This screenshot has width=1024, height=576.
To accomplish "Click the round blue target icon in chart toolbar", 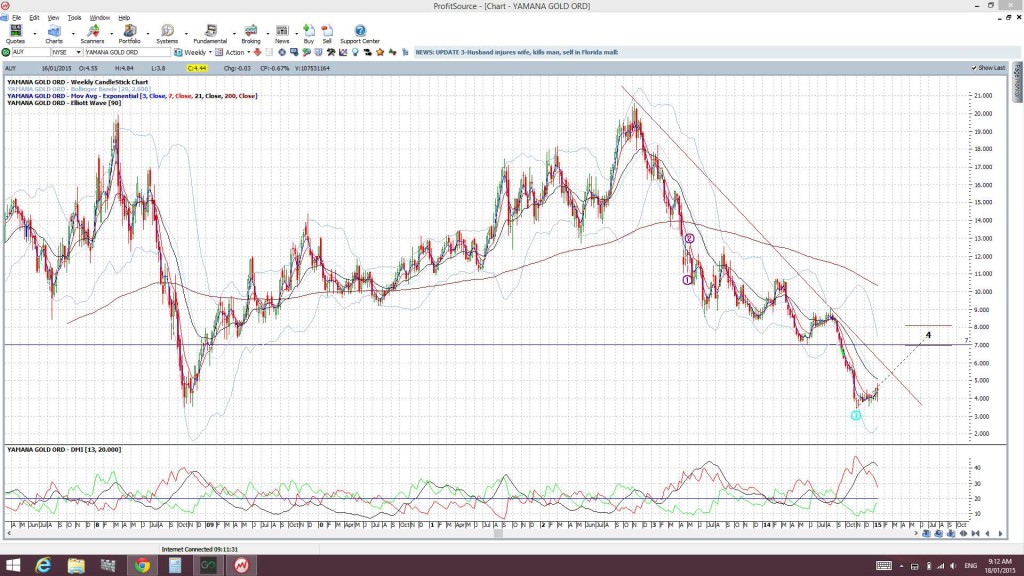I will tap(282, 52).
